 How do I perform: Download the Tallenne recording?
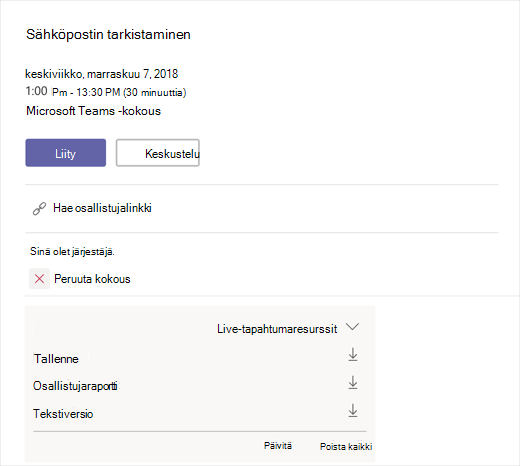click(x=353, y=355)
